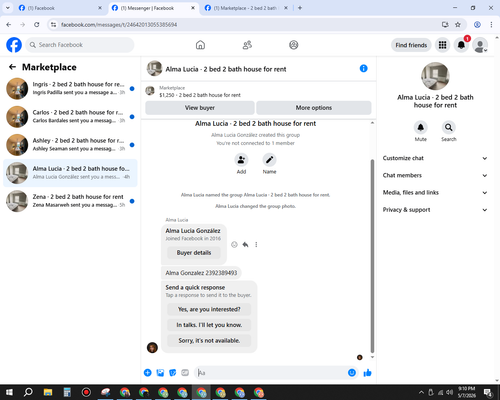Image resolution: width=500 pixels, height=400 pixels.
Task: Click the address bar URL
Action: [x=119, y=25]
